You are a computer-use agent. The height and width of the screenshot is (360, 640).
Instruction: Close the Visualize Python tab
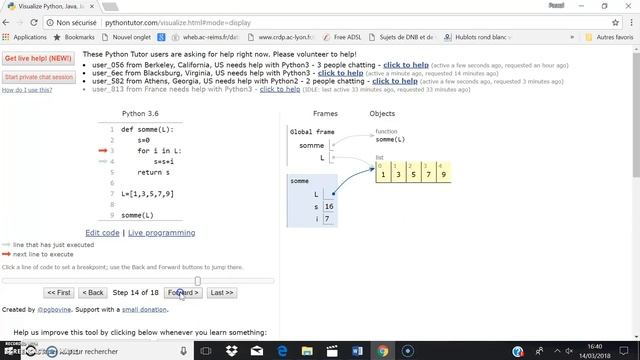click(92, 7)
